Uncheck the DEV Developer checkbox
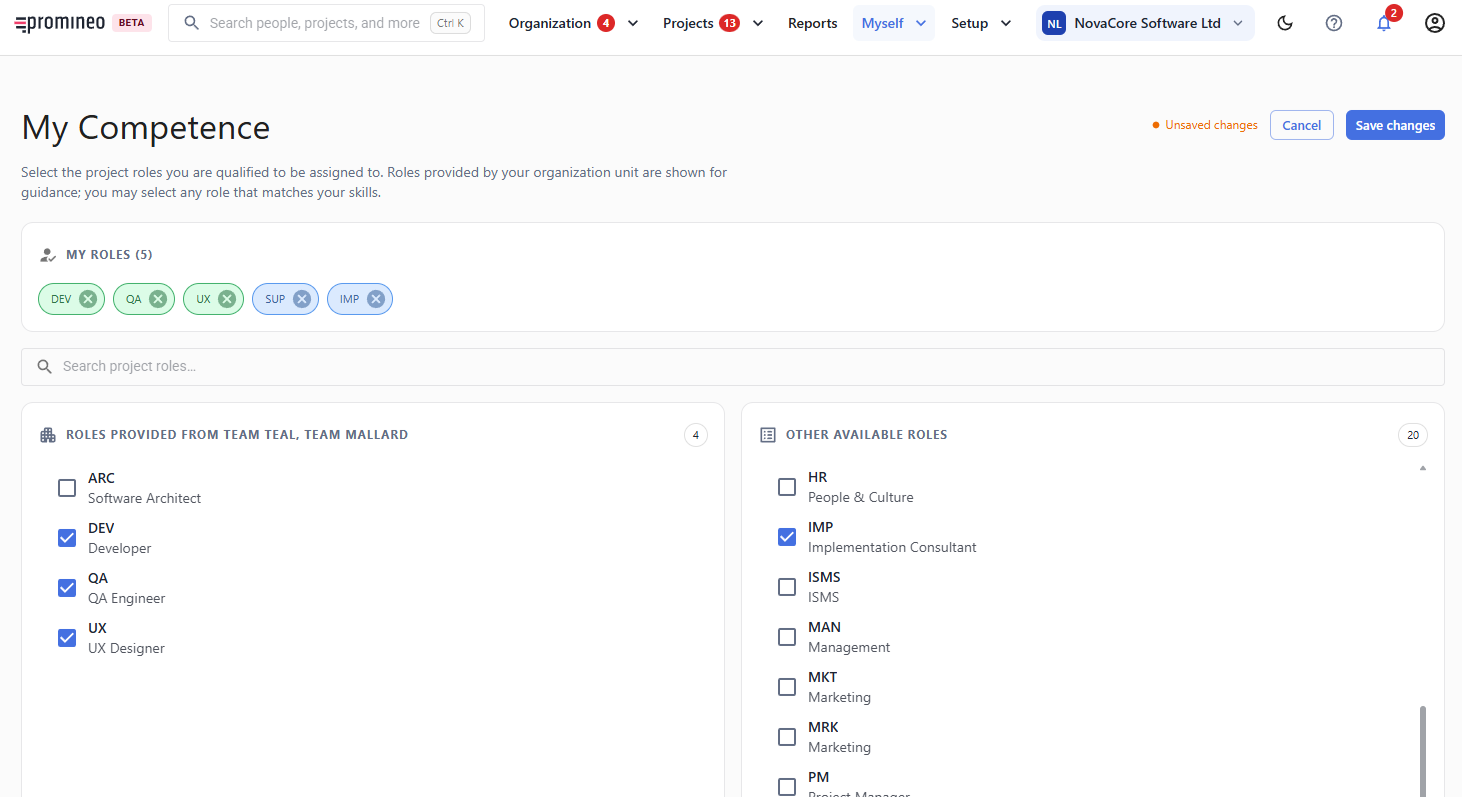The width and height of the screenshot is (1462, 797). (67, 538)
